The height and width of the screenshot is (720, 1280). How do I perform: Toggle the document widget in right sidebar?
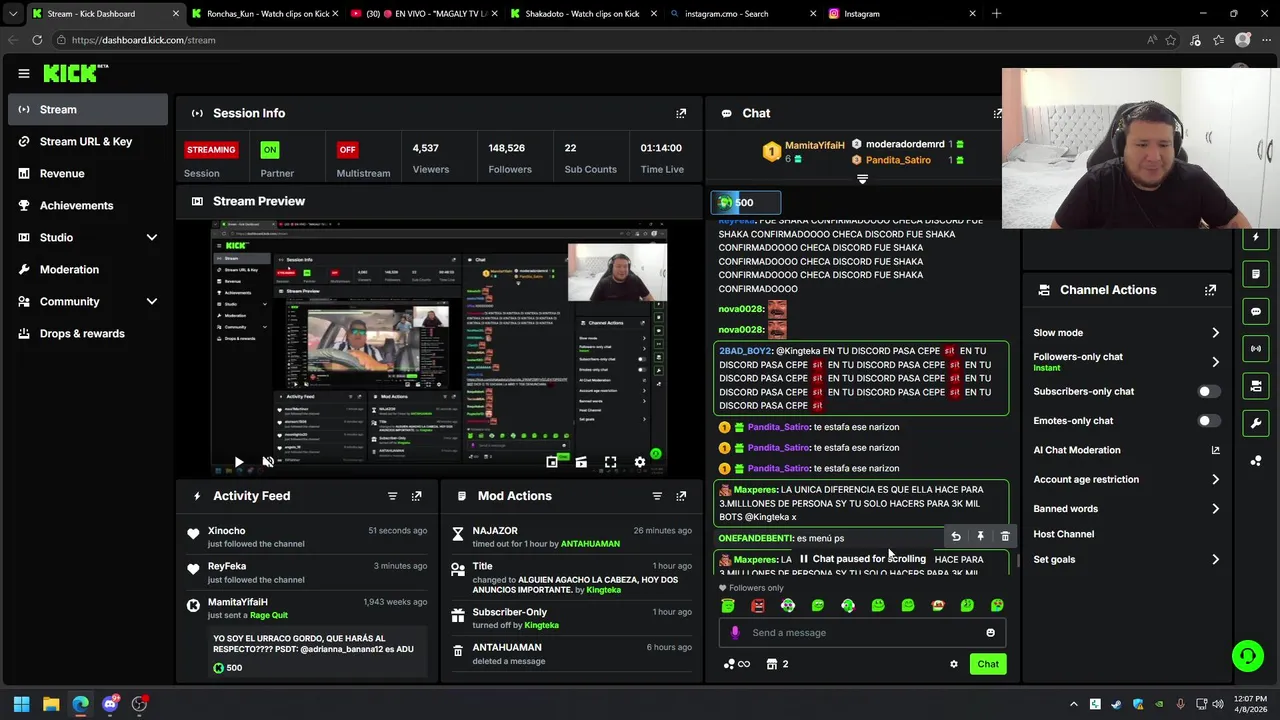[1256, 273]
